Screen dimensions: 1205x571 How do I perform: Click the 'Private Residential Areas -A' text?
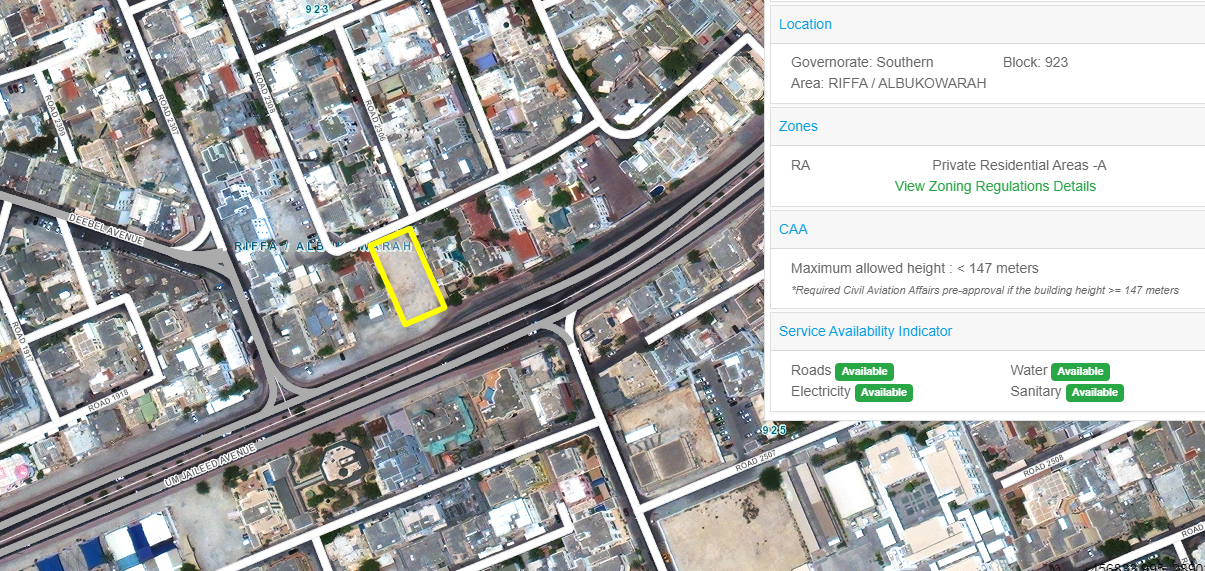click(1019, 165)
